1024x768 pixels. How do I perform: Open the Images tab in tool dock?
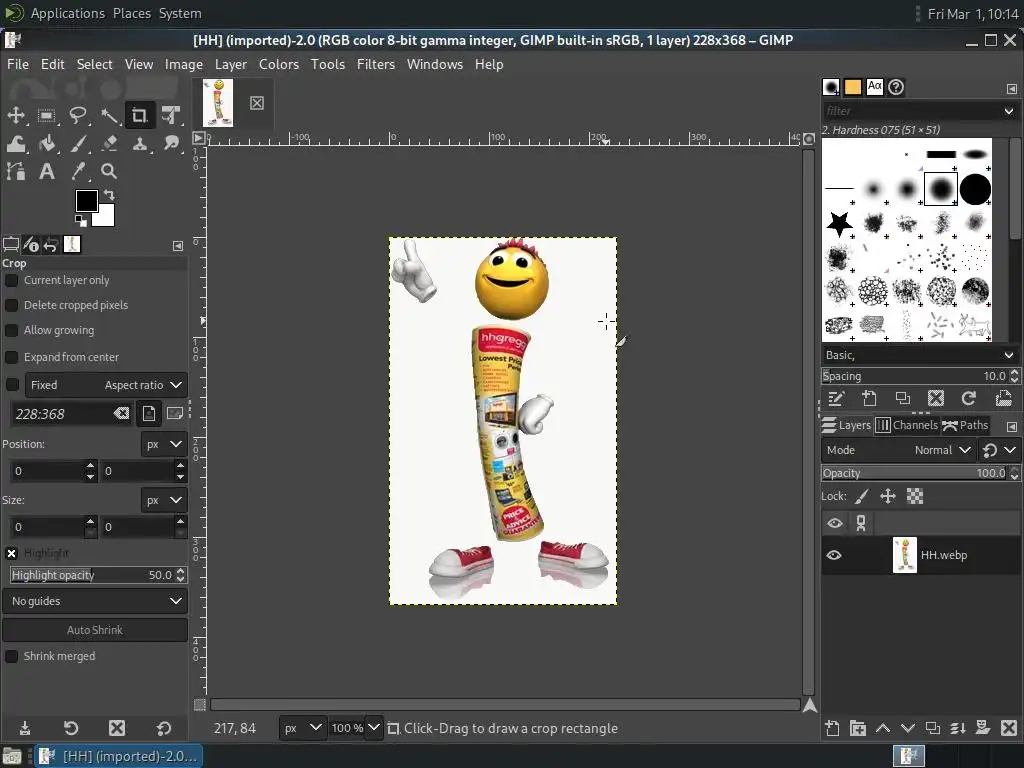[72, 244]
